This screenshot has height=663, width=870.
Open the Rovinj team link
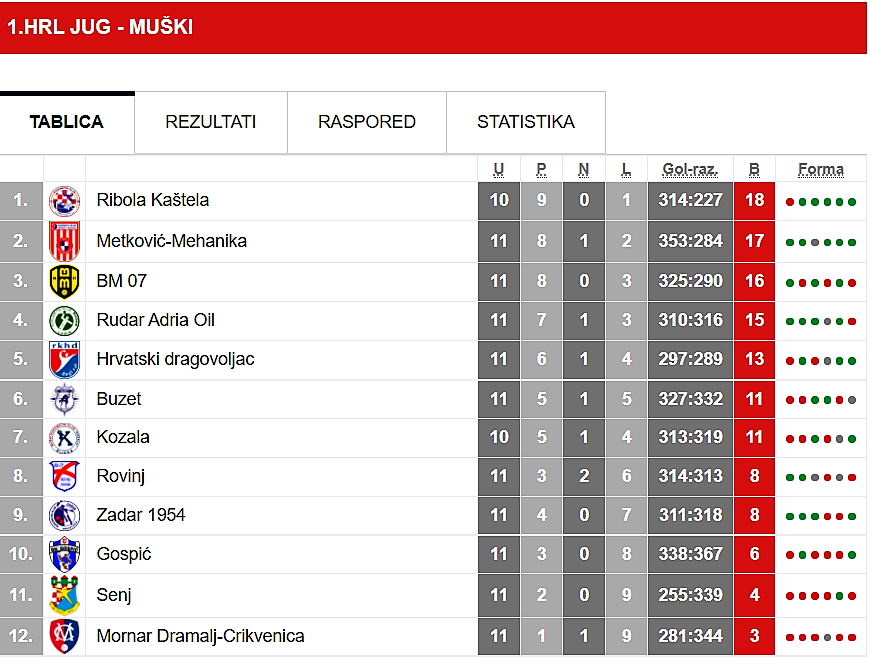[121, 476]
